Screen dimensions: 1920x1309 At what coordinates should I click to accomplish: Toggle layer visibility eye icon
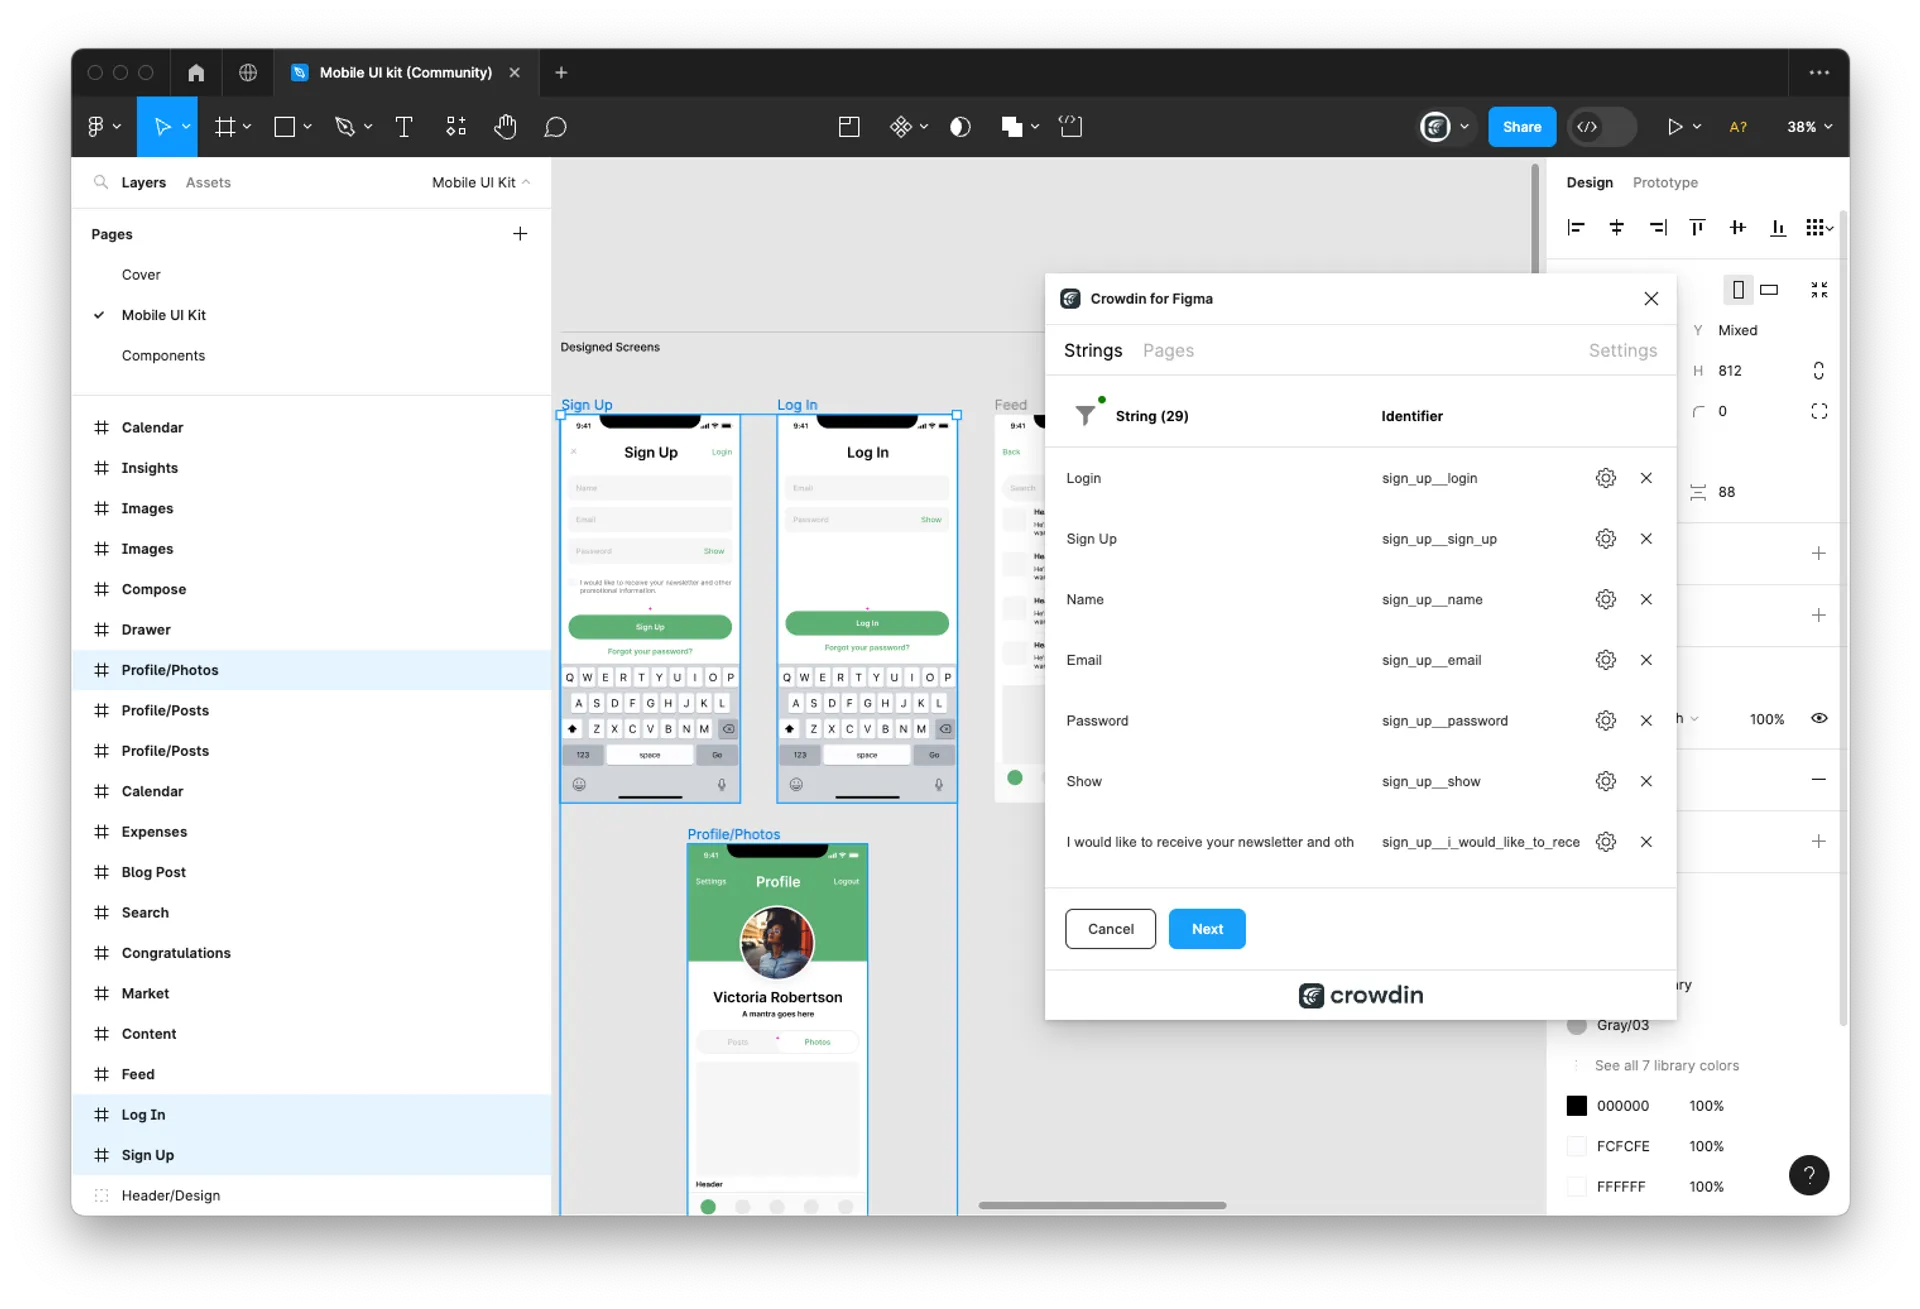point(1819,718)
